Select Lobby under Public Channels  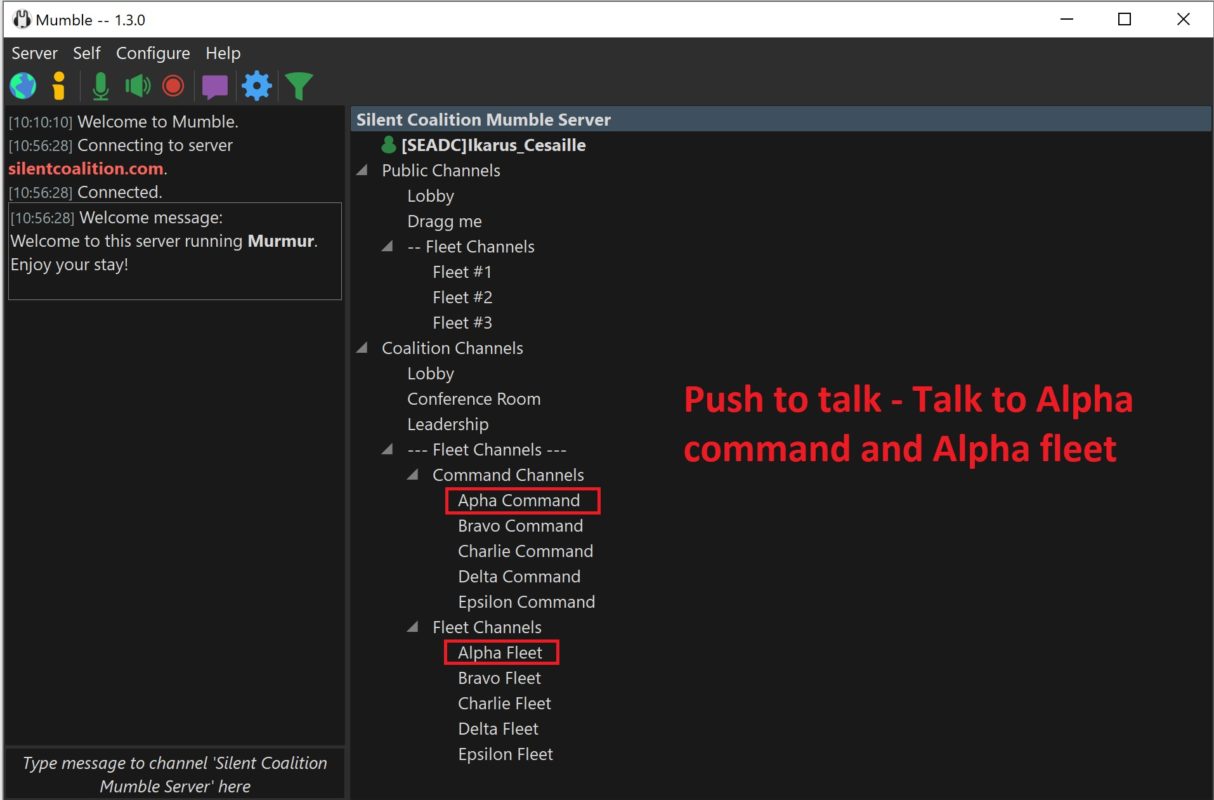[x=431, y=196]
